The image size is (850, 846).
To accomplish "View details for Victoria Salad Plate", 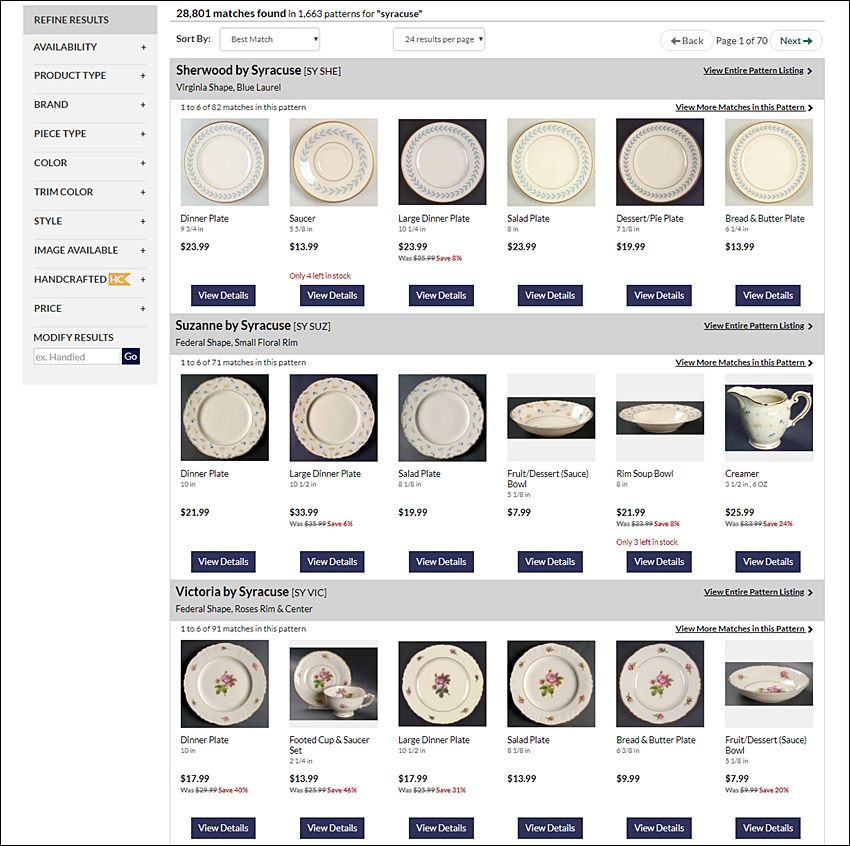I will [x=550, y=828].
